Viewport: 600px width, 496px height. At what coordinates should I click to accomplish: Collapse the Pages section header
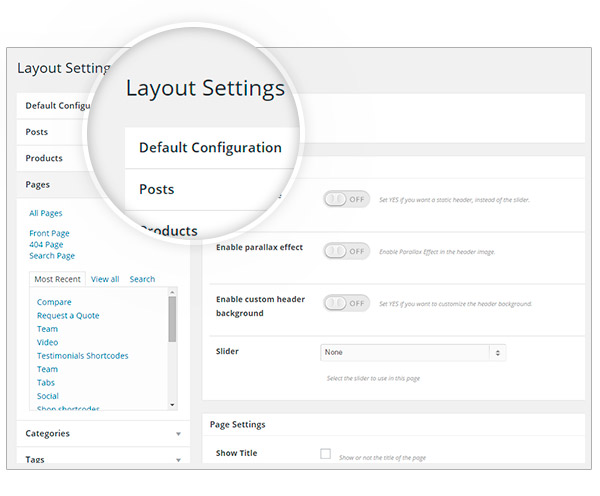tap(38, 184)
